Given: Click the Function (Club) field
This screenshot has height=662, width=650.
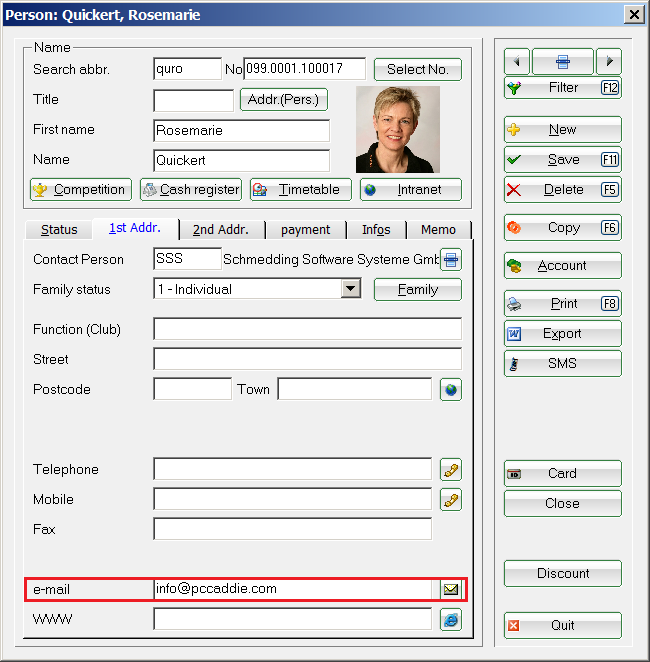Looking at the screenshot, I should click(307, 329).
